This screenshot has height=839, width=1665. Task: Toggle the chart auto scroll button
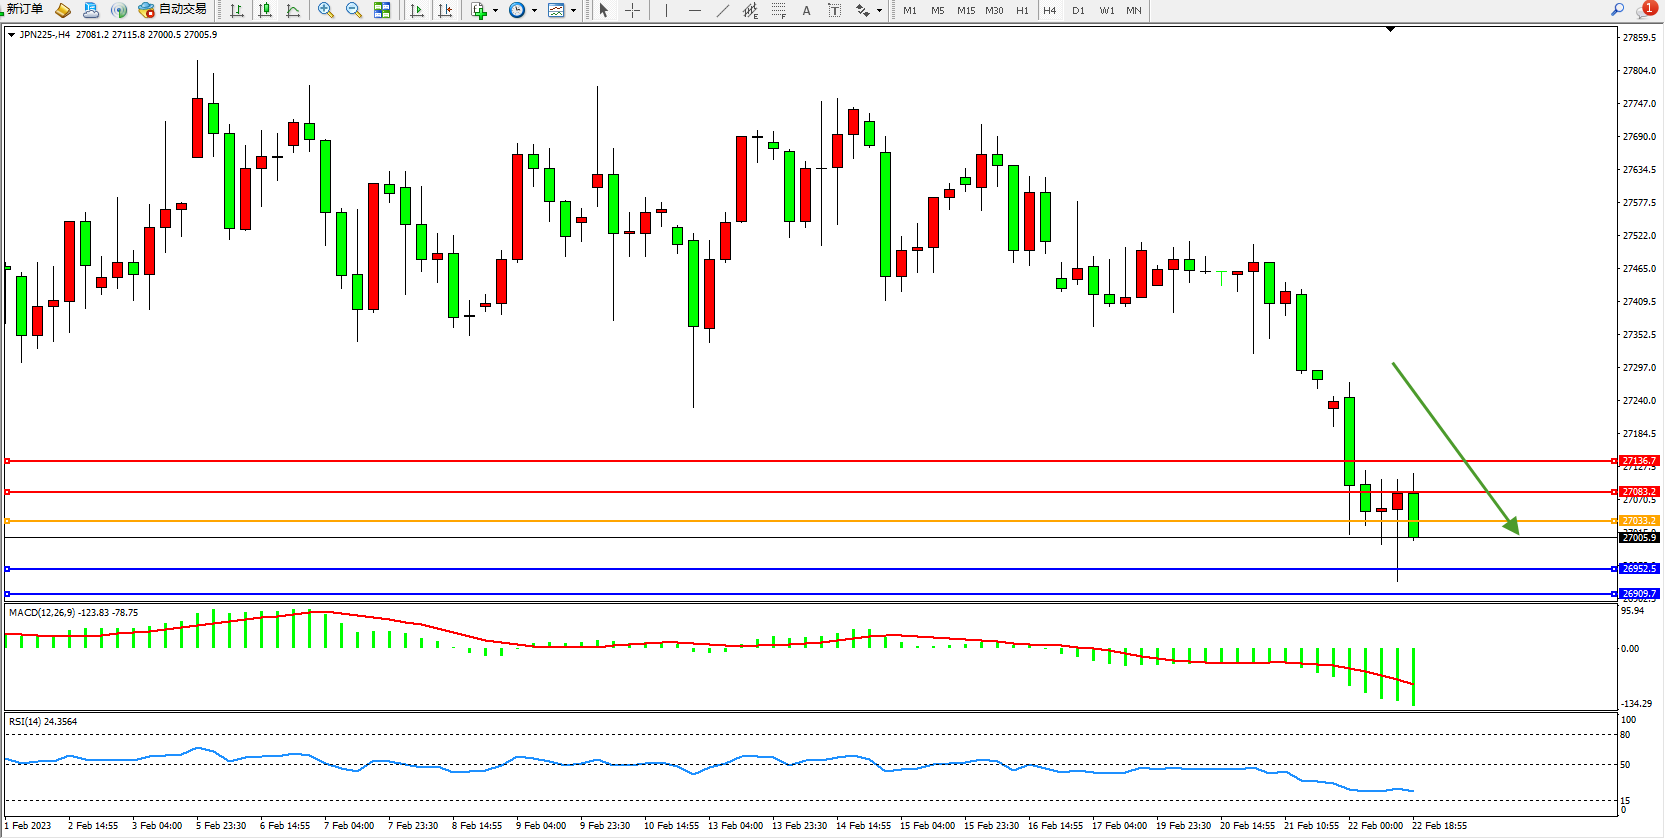tap(417, 10)
